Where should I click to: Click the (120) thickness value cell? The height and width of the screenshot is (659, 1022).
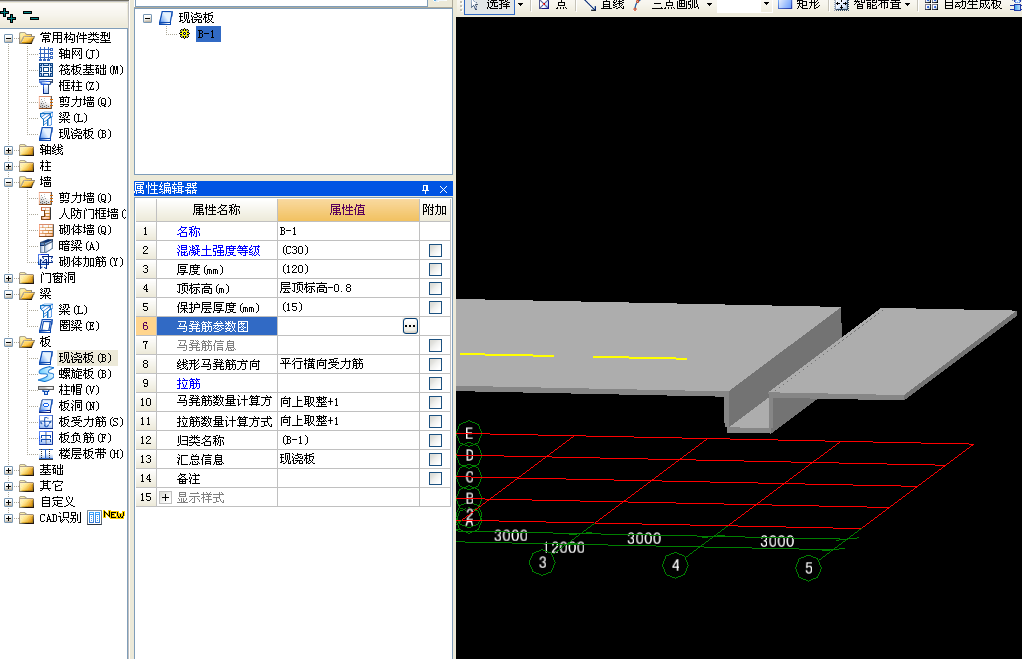(x=348, y=269)
